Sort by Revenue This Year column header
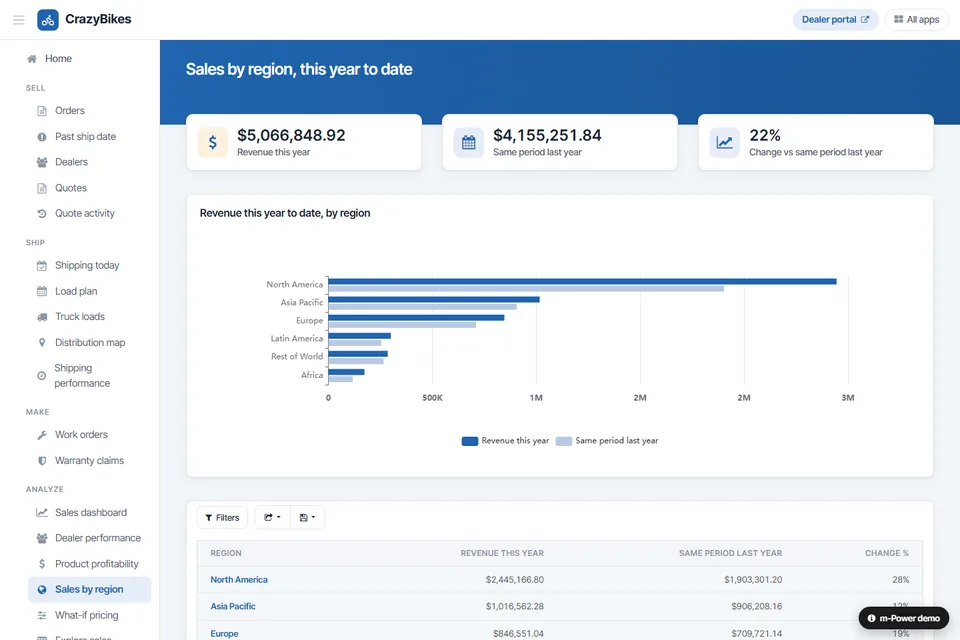The width and height of the screenshot is (960, 640). pyautogui.click(x=502, y=553)
